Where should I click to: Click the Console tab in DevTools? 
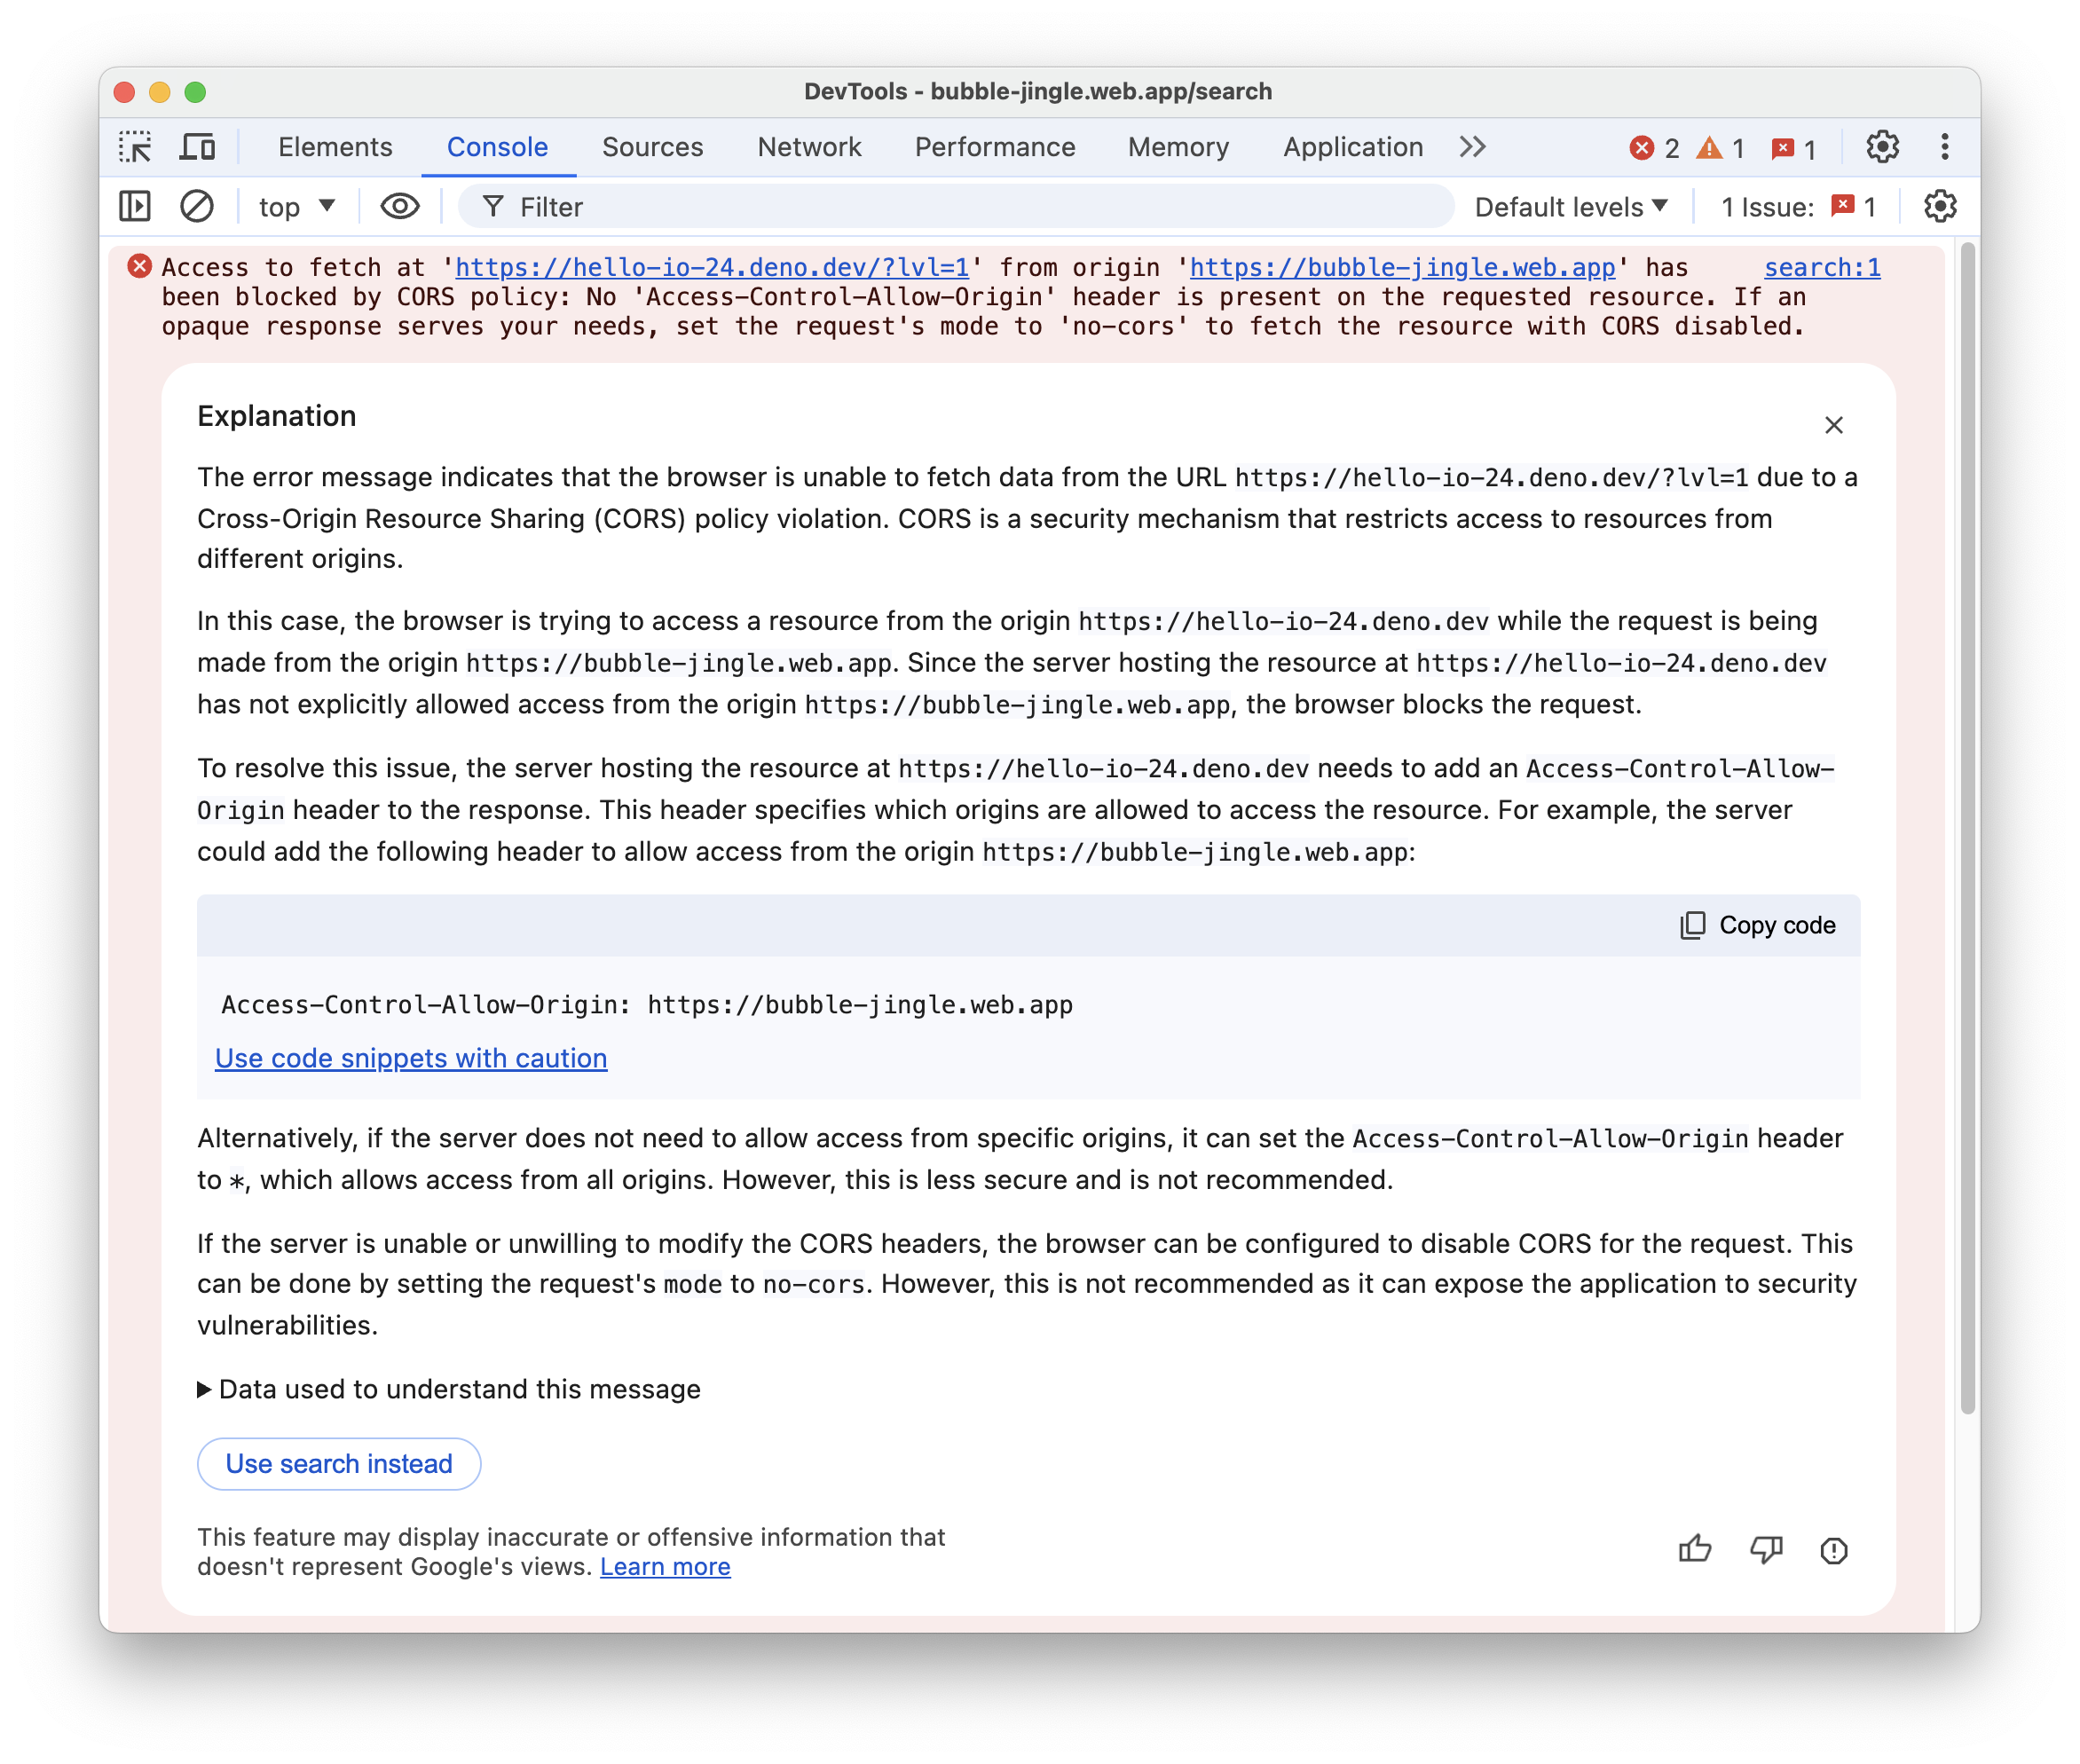(x=495, y=146)
